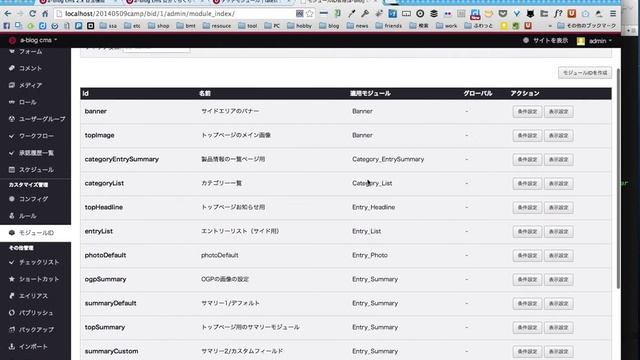
Task: Click the entryList Id text
Action: [x=99, y=231]
